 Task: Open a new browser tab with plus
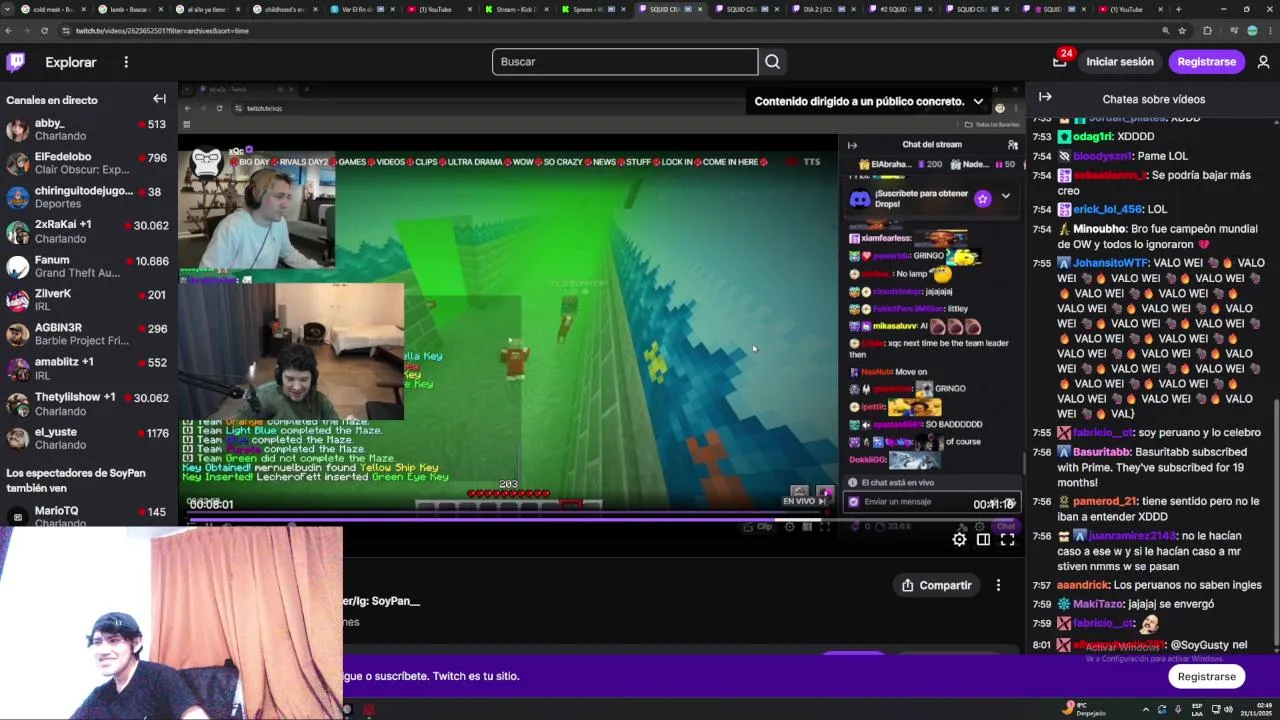[1178, 9]
